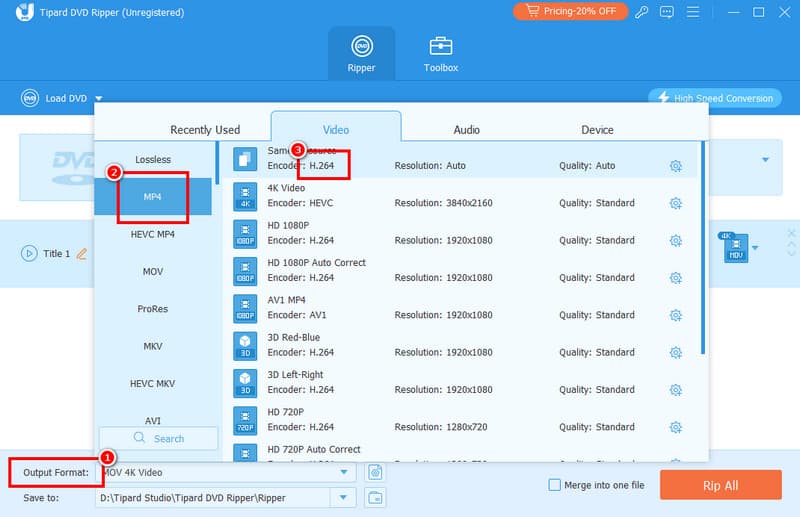Open the custom profile settings icon
This screenshot has width=800, height=517.
click(375, 472)
